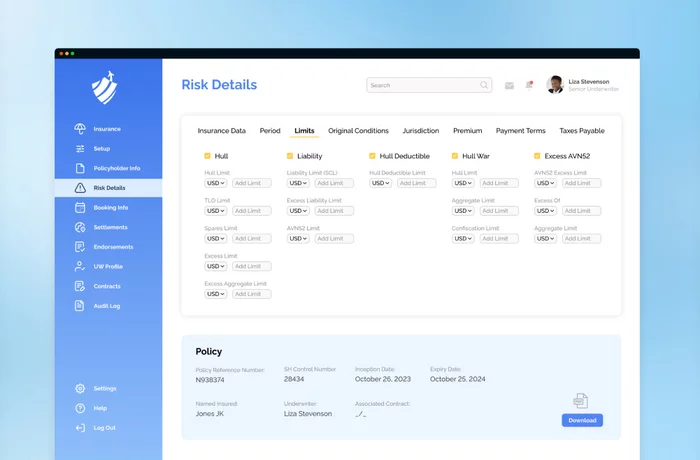Click the Search input field
Image resolution: width=700 pixels, height=460 pixels.
[x=423, y=86]
